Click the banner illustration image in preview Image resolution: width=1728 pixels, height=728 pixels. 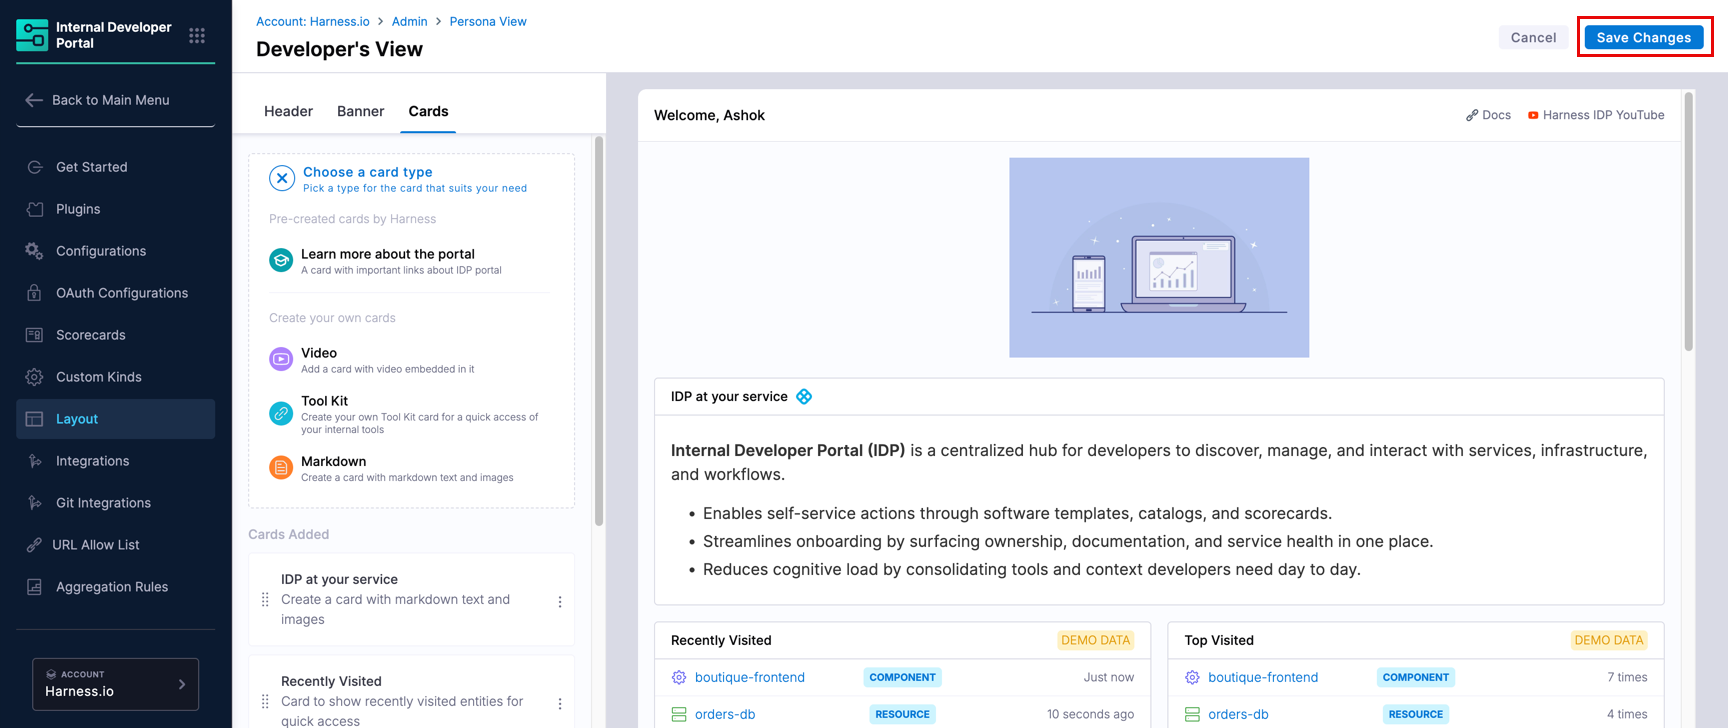coord(1159,258)
